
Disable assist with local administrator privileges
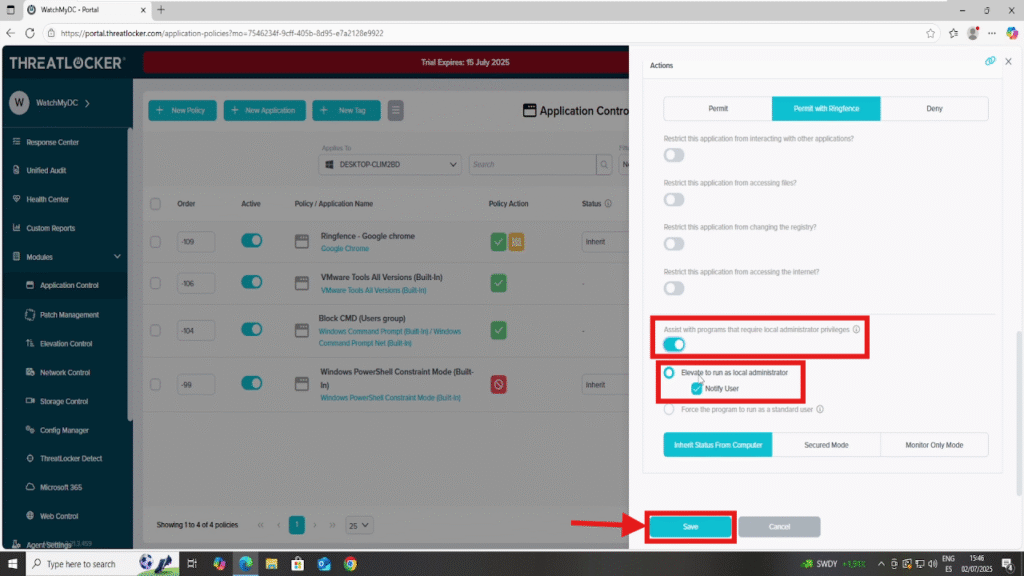[674, 344]
